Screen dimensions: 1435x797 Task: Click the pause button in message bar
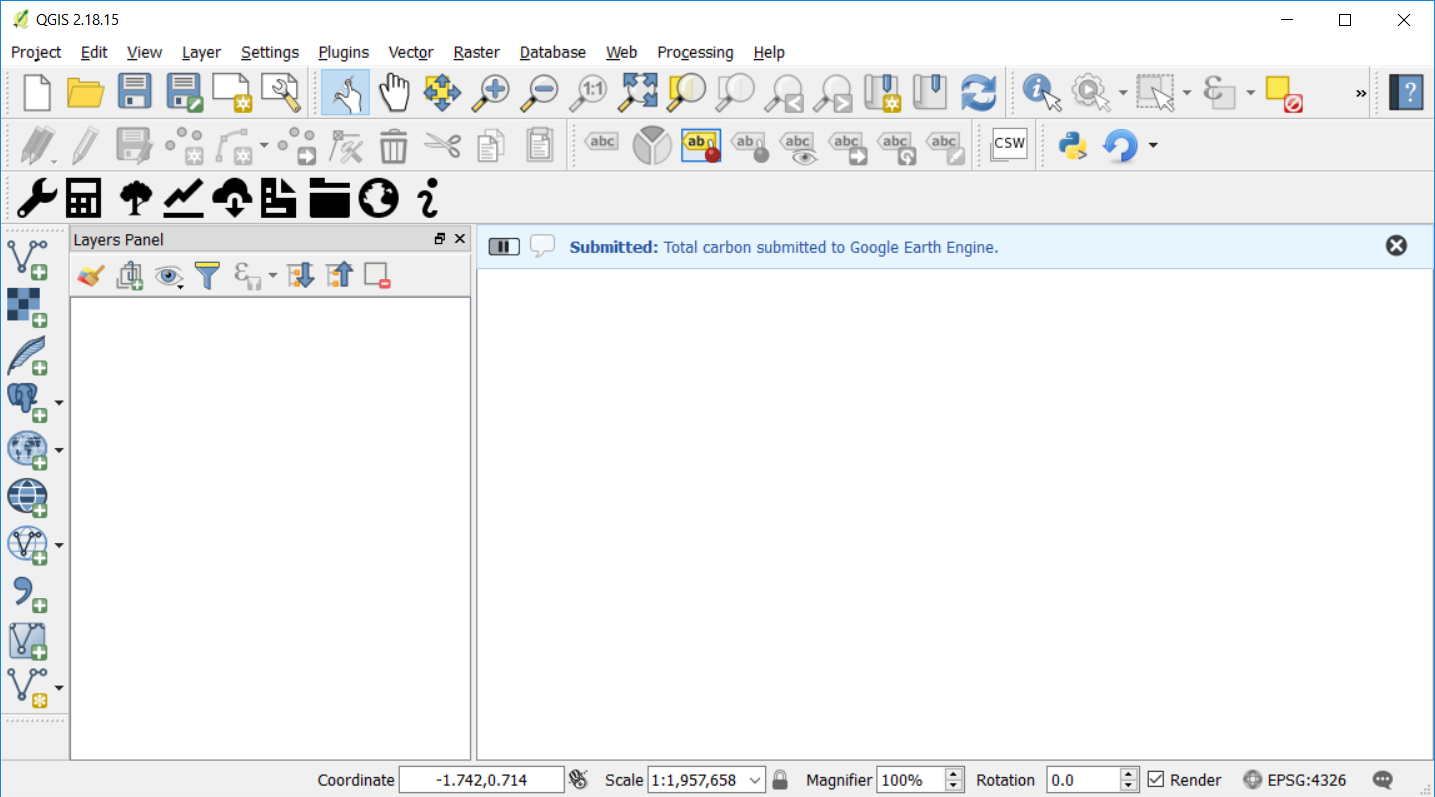click(x=504, y=247)
